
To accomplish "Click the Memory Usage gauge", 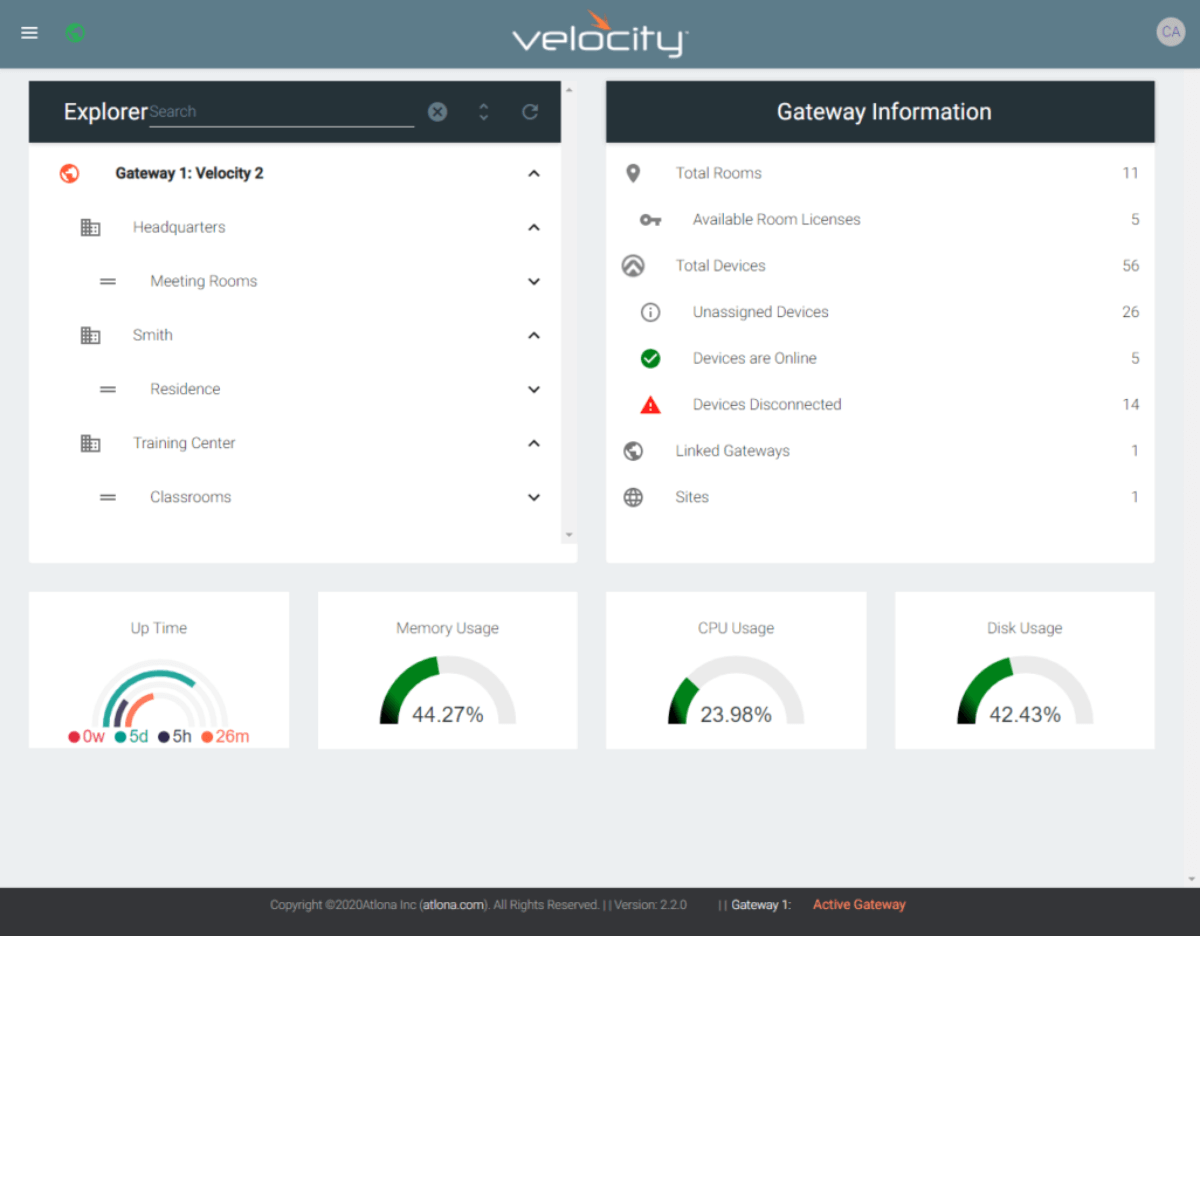I will click(447, 692).
